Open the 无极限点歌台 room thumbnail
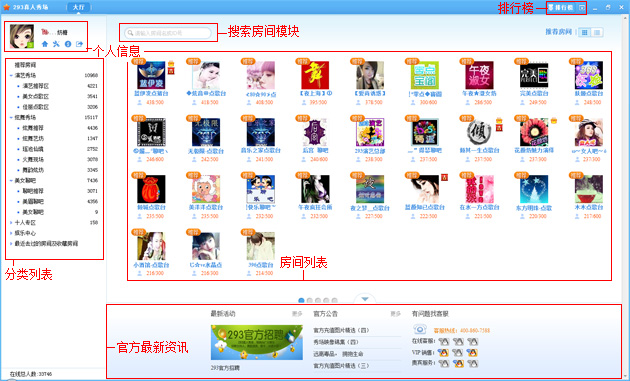 coord(206,132)
